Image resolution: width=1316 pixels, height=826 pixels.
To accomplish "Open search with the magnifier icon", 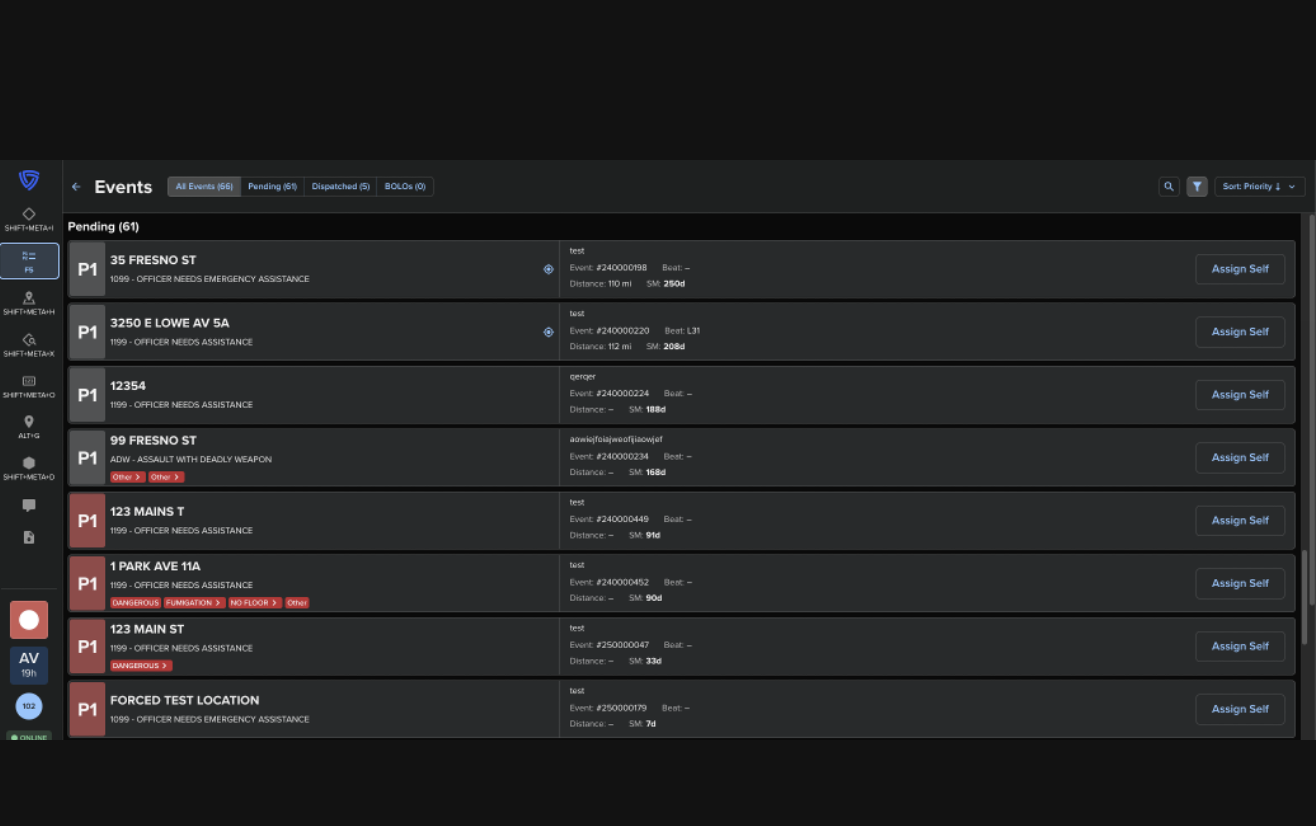I will 1168,186.
